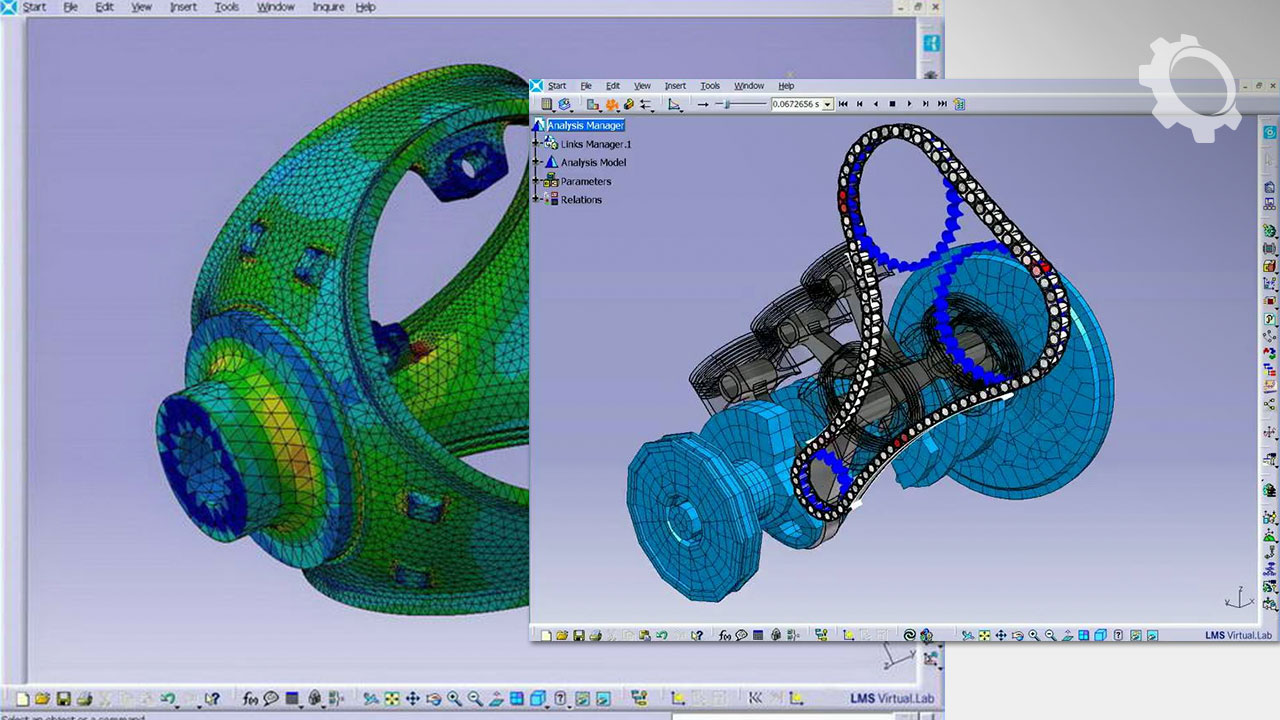
Task: Jump to animation end
Action: 942,104
